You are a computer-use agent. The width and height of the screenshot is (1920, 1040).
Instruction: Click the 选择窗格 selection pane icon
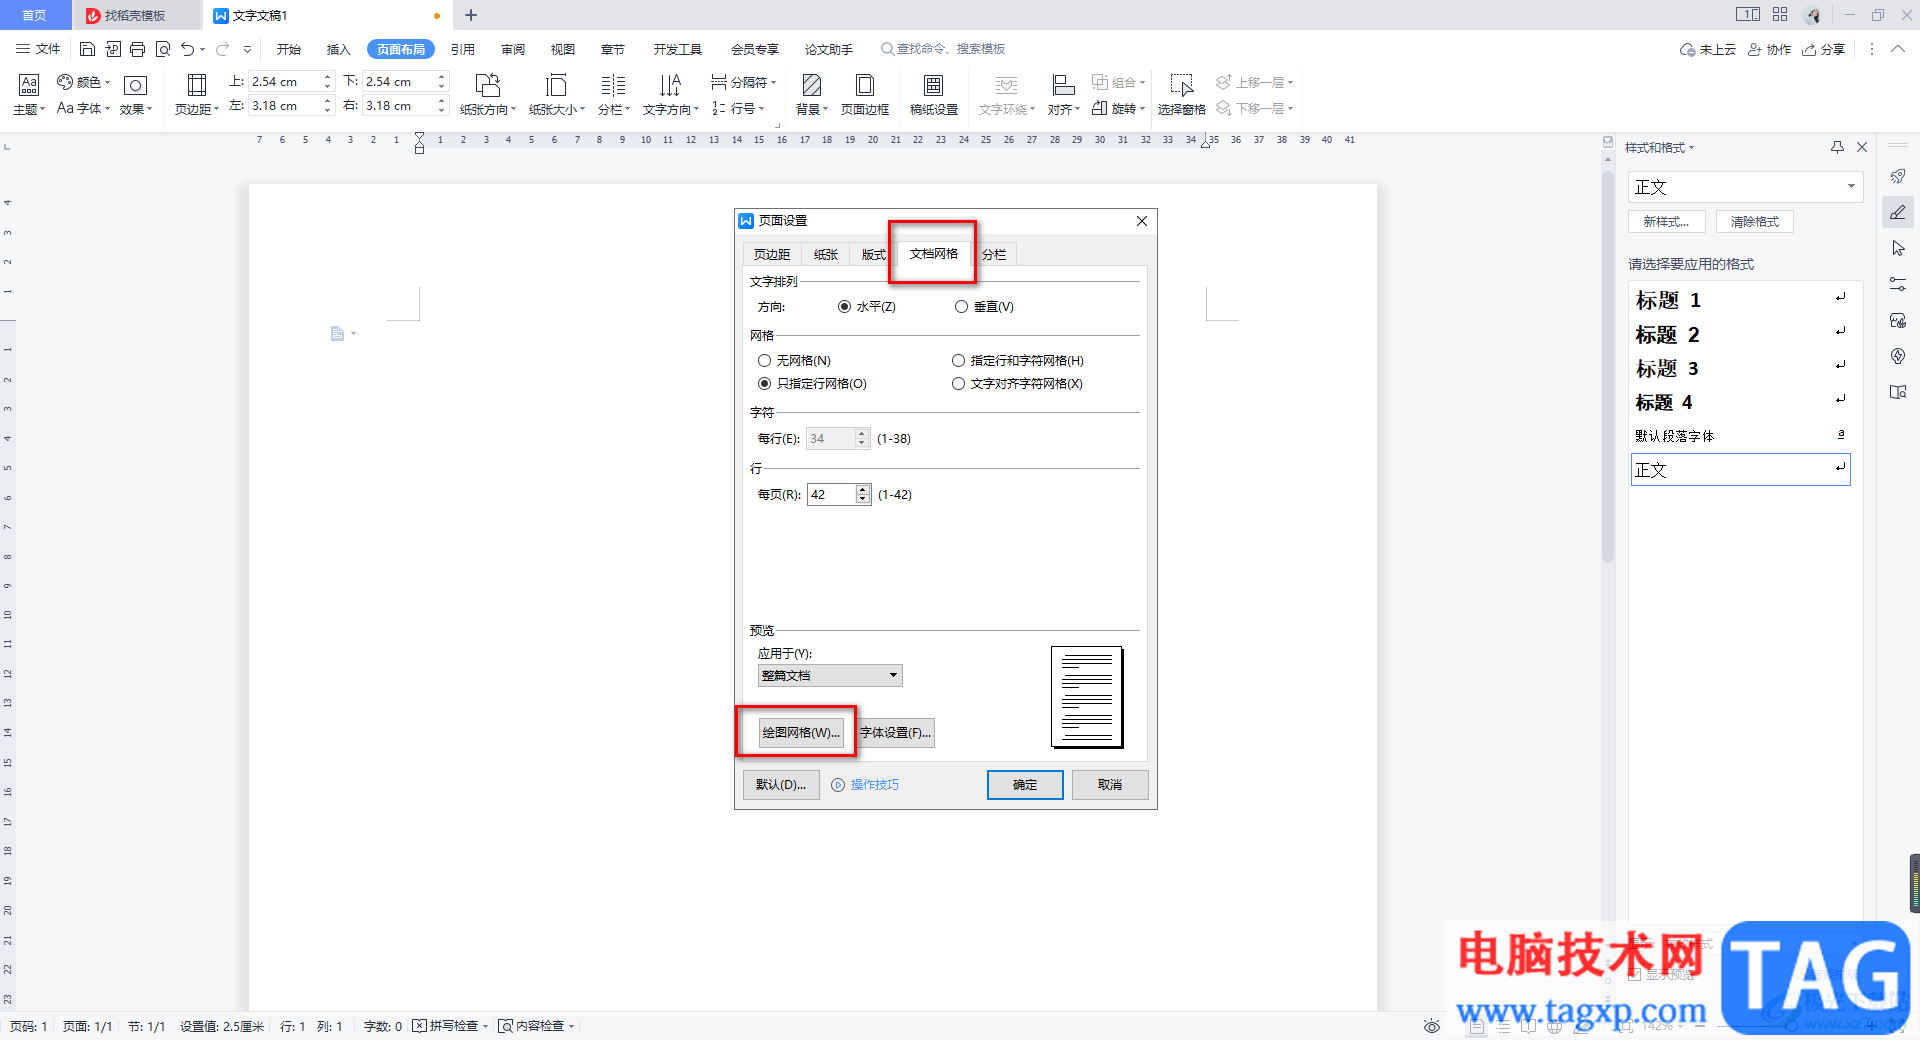point(1181,95)
